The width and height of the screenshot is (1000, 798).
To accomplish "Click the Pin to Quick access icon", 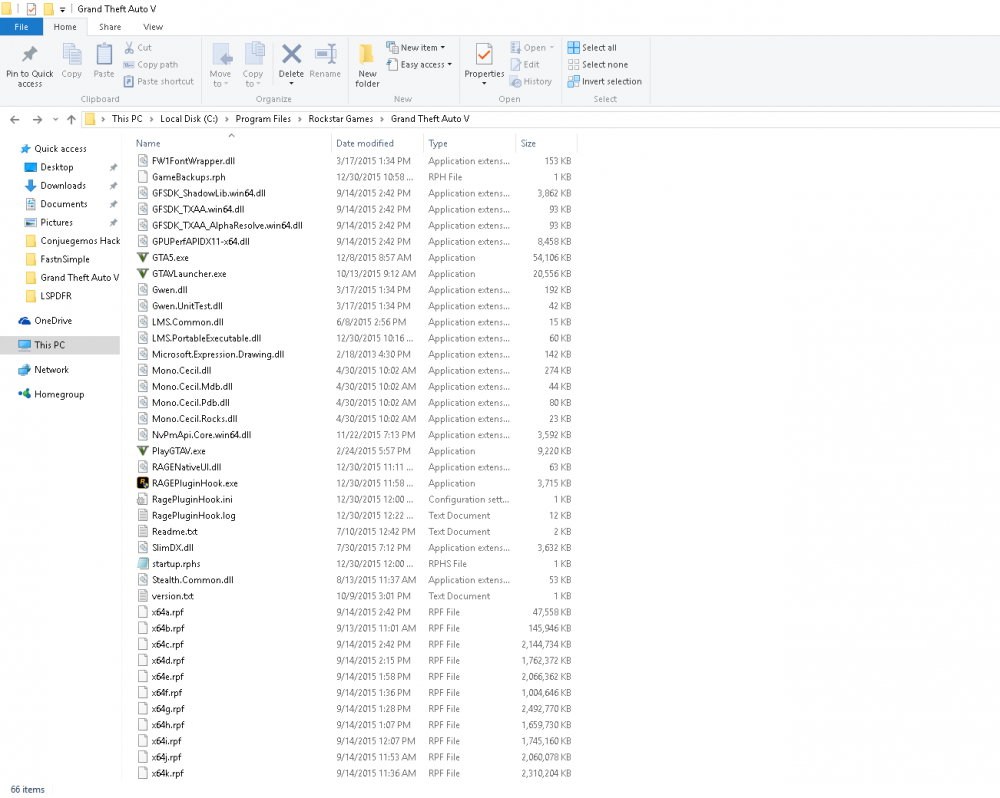I will pyautogui.click(x=29, y=55).
